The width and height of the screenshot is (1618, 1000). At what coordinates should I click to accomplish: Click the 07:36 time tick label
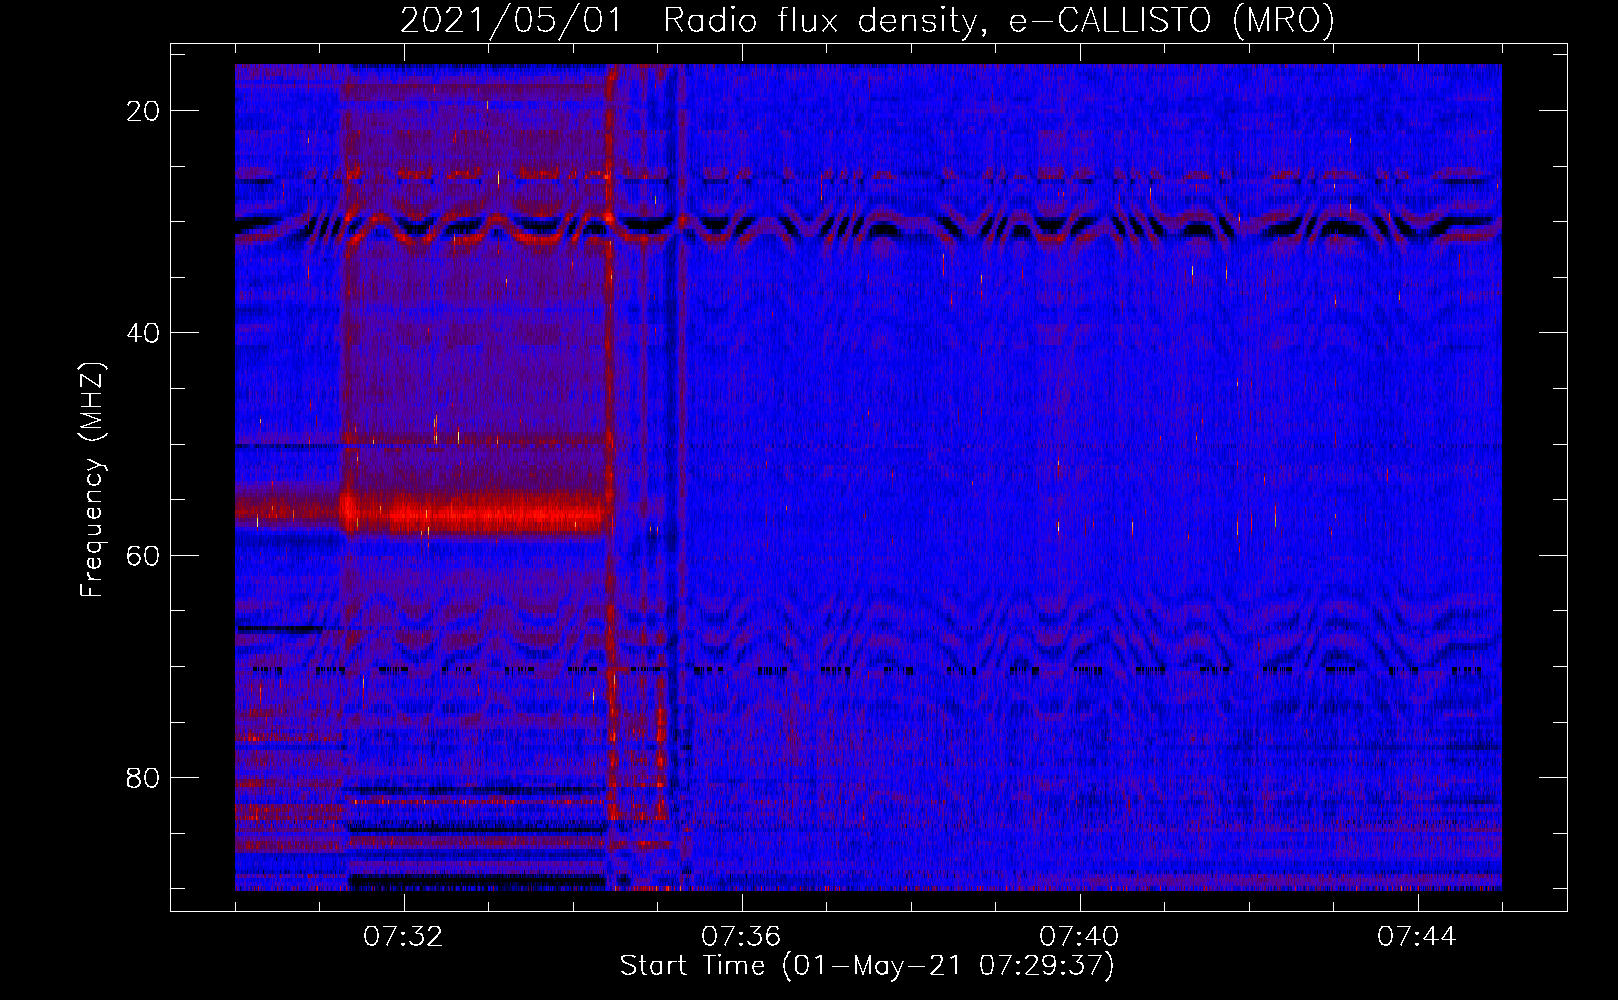coord(741,937)
